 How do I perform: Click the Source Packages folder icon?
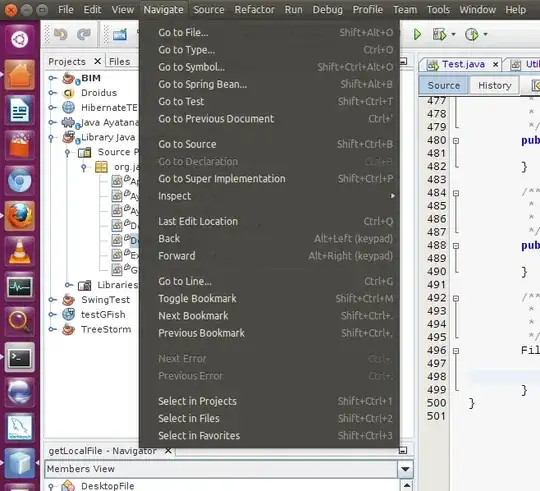point(85,152)
